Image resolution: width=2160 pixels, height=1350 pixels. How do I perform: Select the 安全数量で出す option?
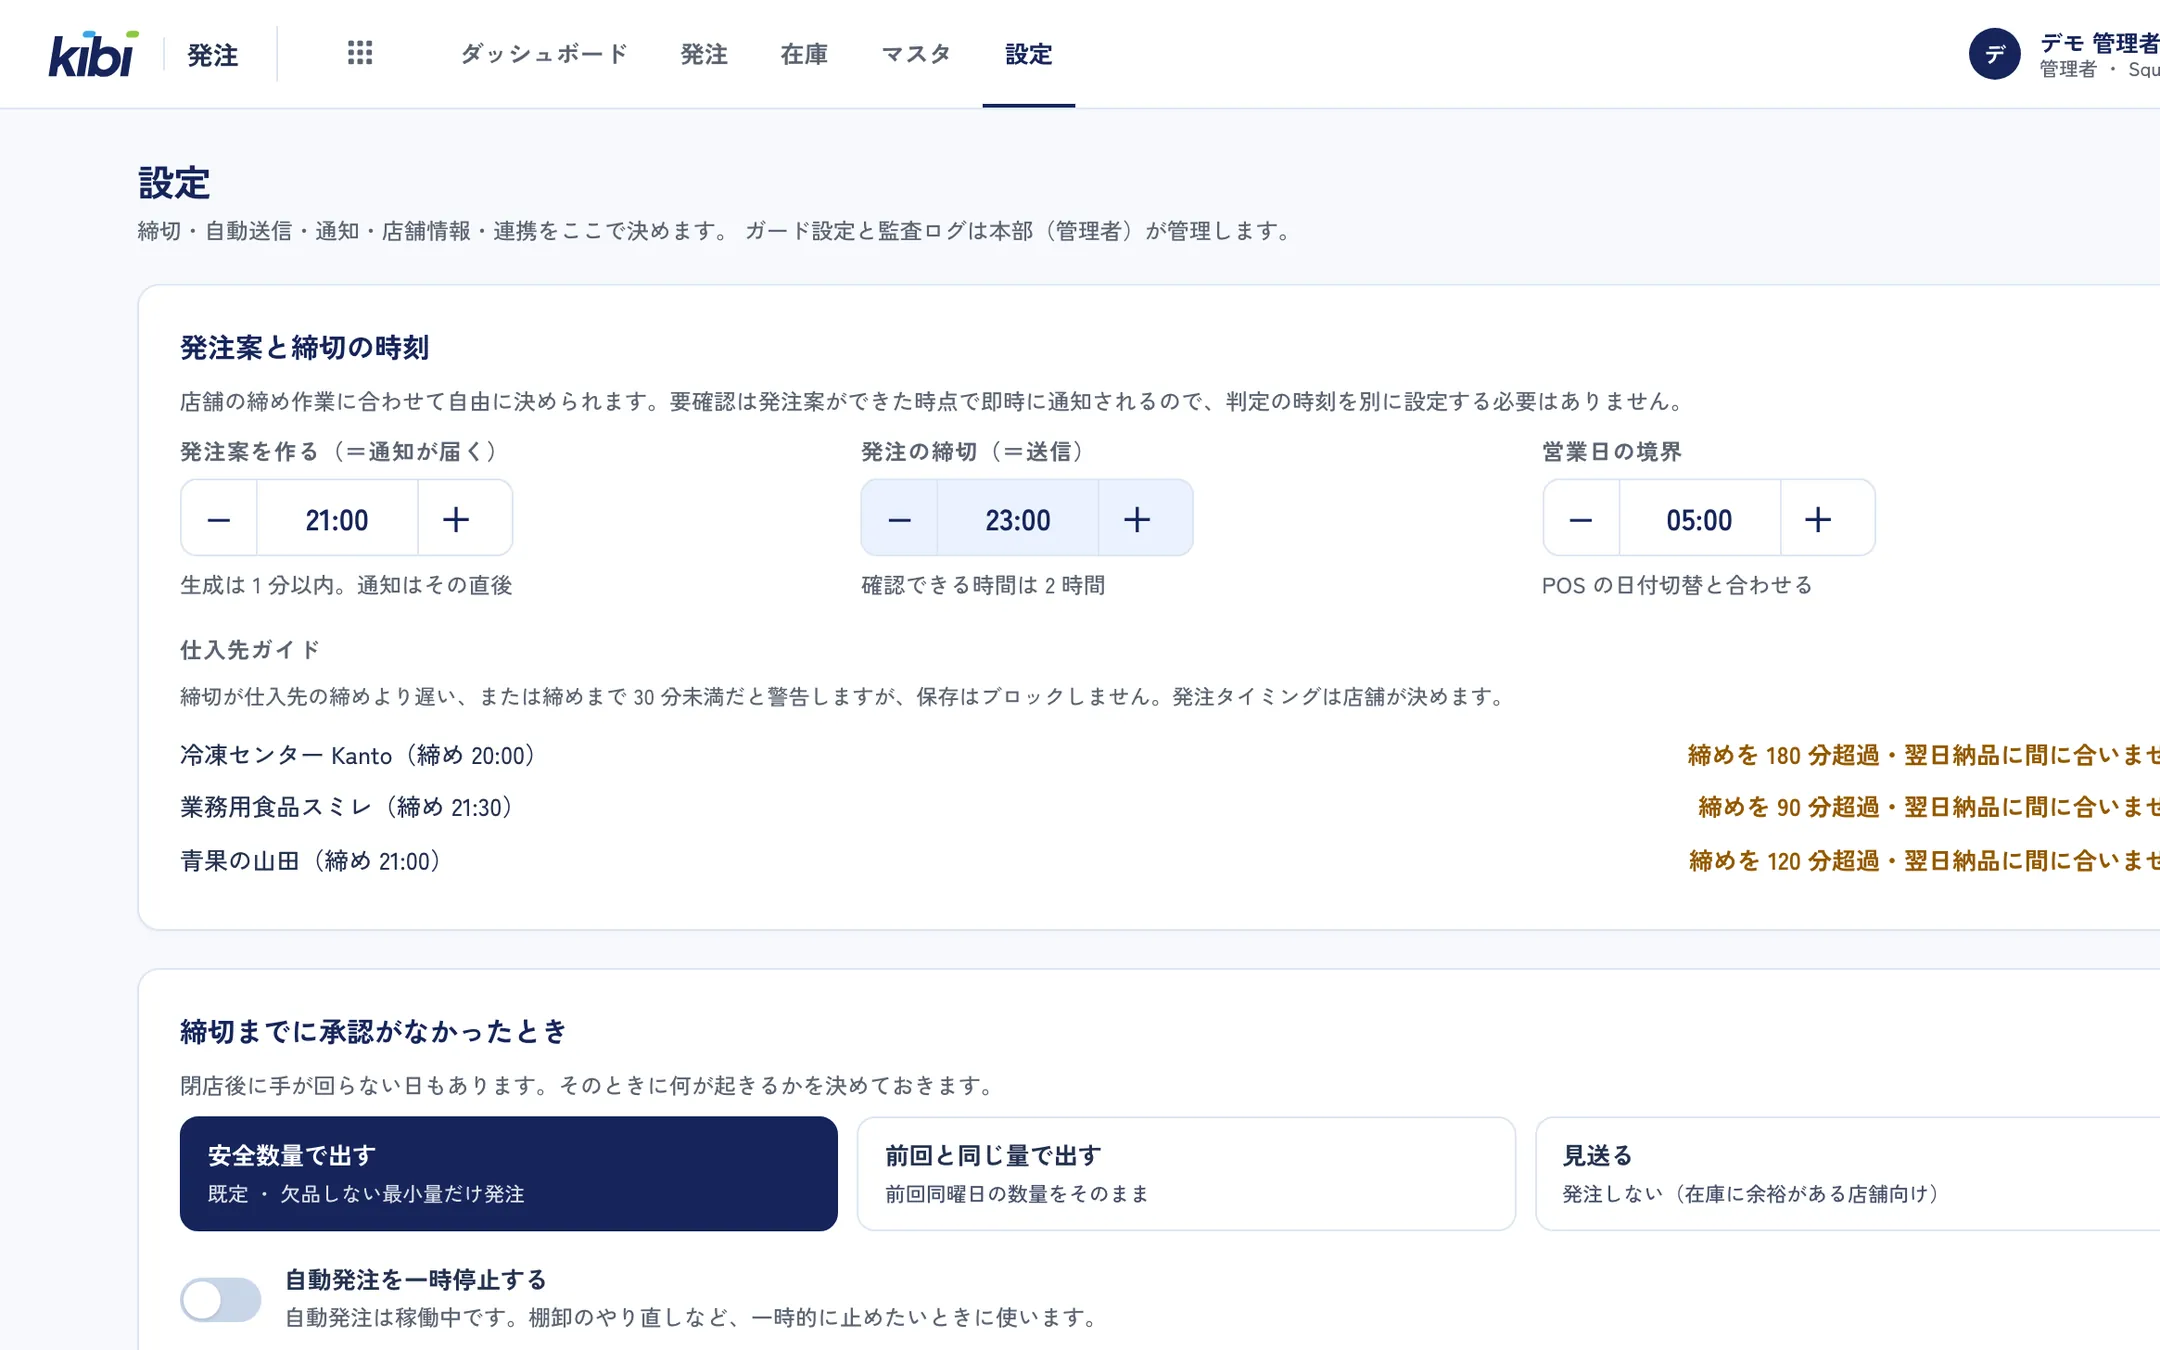508,1173
